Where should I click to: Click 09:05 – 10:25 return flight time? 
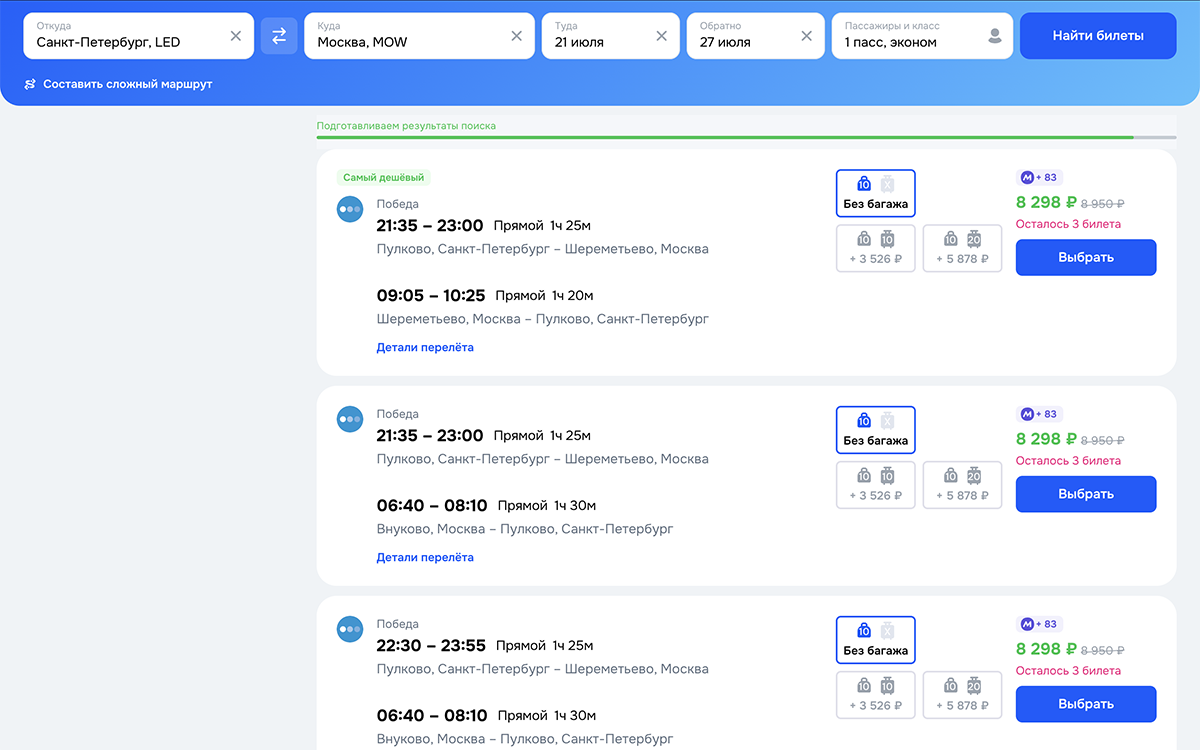point(431,296)
